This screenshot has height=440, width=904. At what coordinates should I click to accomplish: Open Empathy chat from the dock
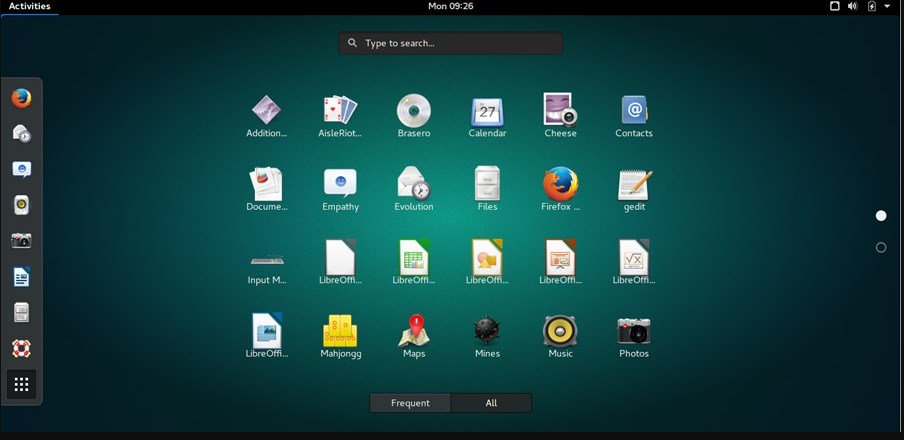pos(21,170)
